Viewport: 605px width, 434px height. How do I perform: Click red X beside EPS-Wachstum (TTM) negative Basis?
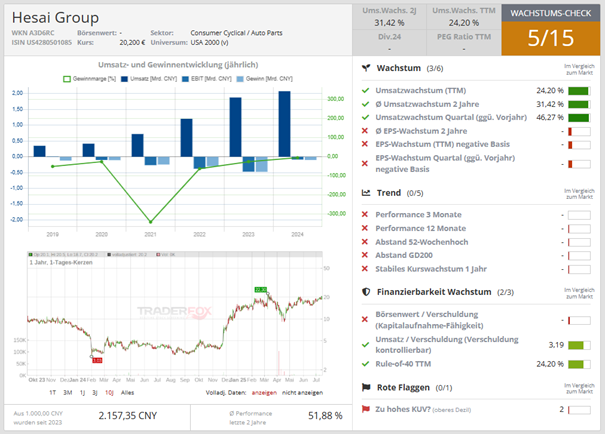pos(365,144)
